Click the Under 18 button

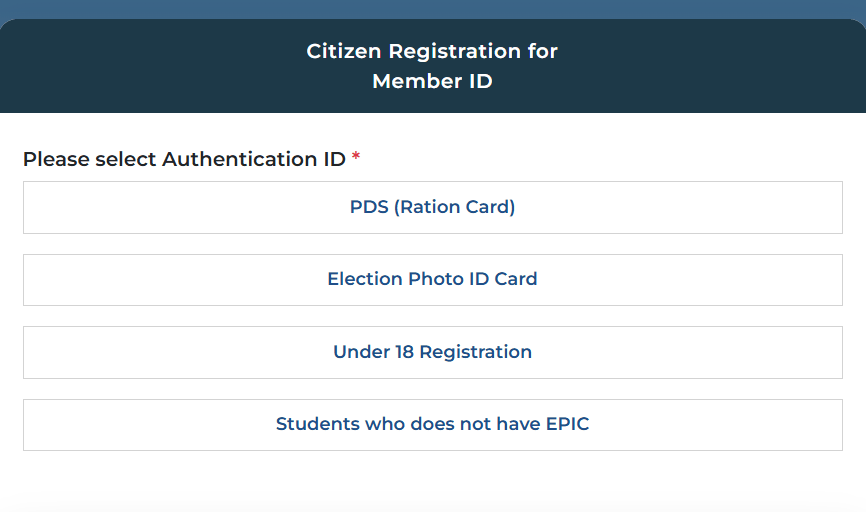pos(432,352)
